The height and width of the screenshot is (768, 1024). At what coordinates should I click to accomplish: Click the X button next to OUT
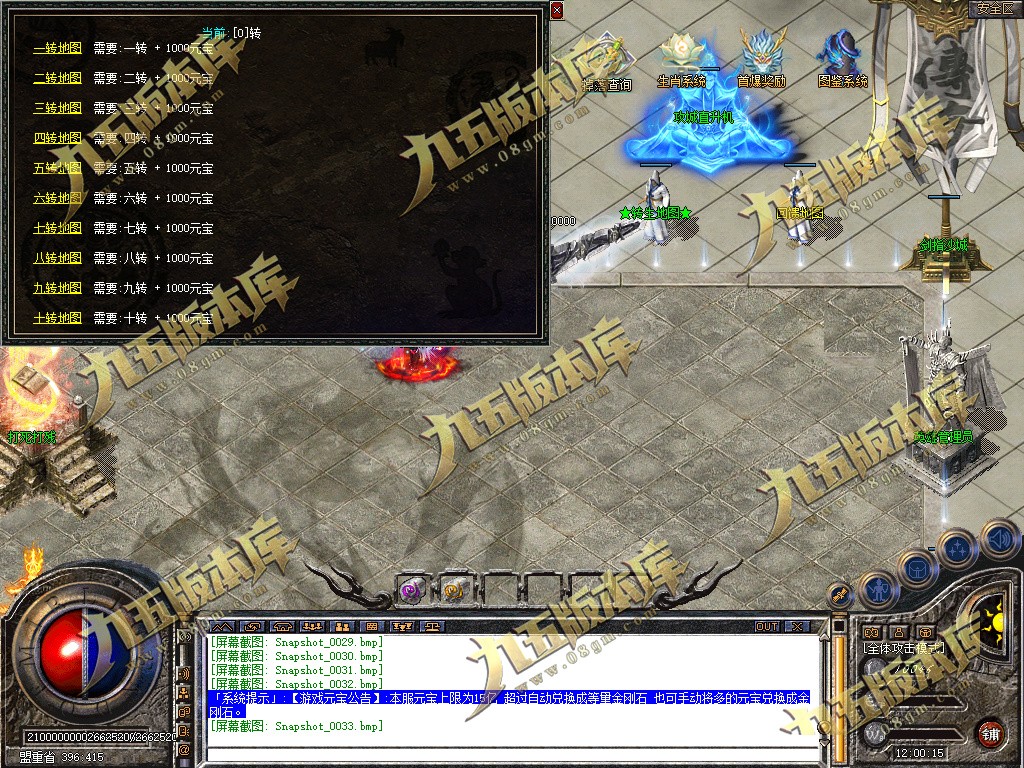point(797,626)
